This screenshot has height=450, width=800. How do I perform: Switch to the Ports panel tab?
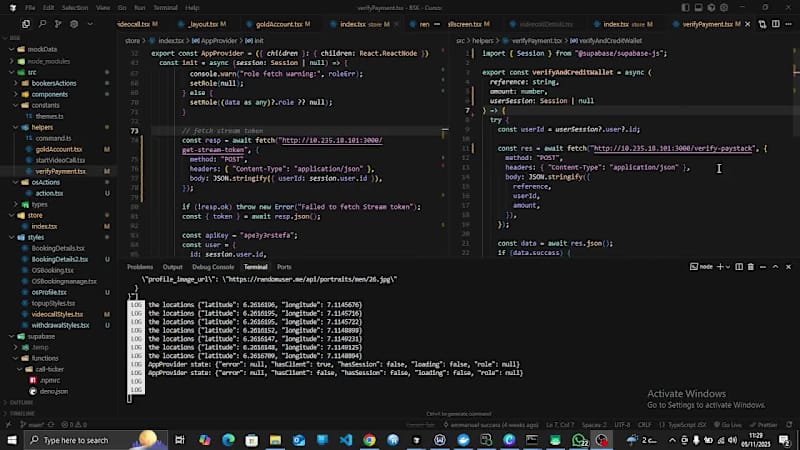(284, 267)
